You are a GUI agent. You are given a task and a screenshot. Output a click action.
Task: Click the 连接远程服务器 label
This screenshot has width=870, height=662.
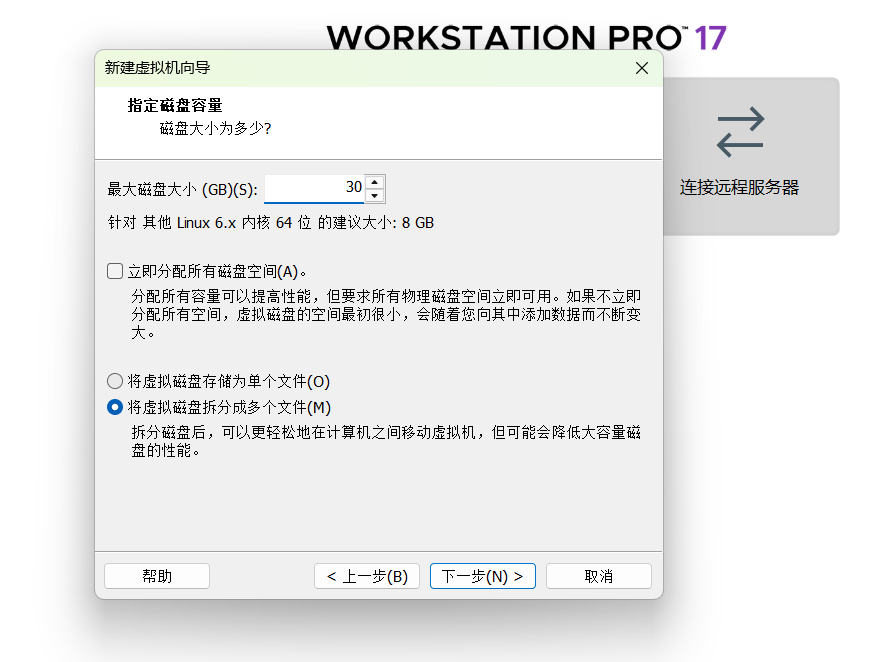pos(740,188)
